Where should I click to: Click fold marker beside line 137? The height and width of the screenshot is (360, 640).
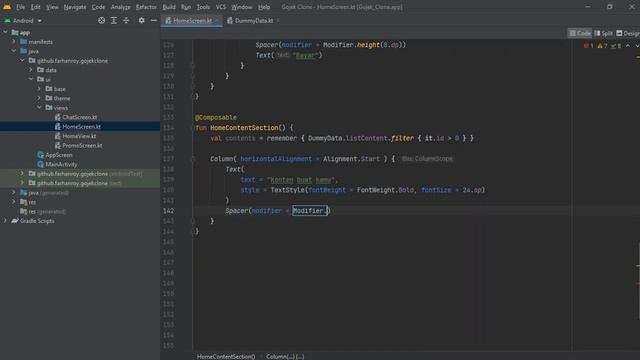click(x=193, y=159)
